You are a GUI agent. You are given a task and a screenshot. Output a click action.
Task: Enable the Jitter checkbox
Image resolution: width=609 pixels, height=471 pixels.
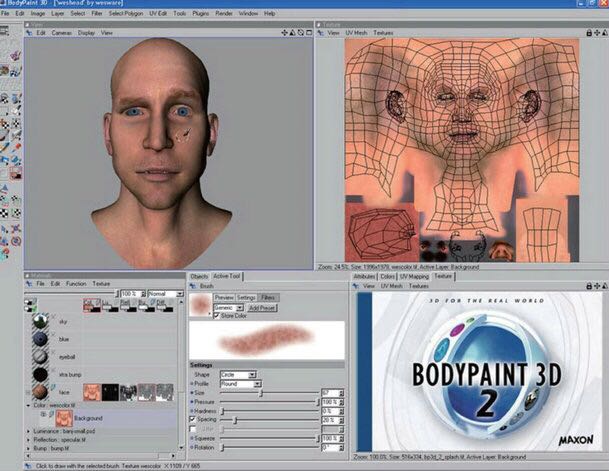point(192,429)
